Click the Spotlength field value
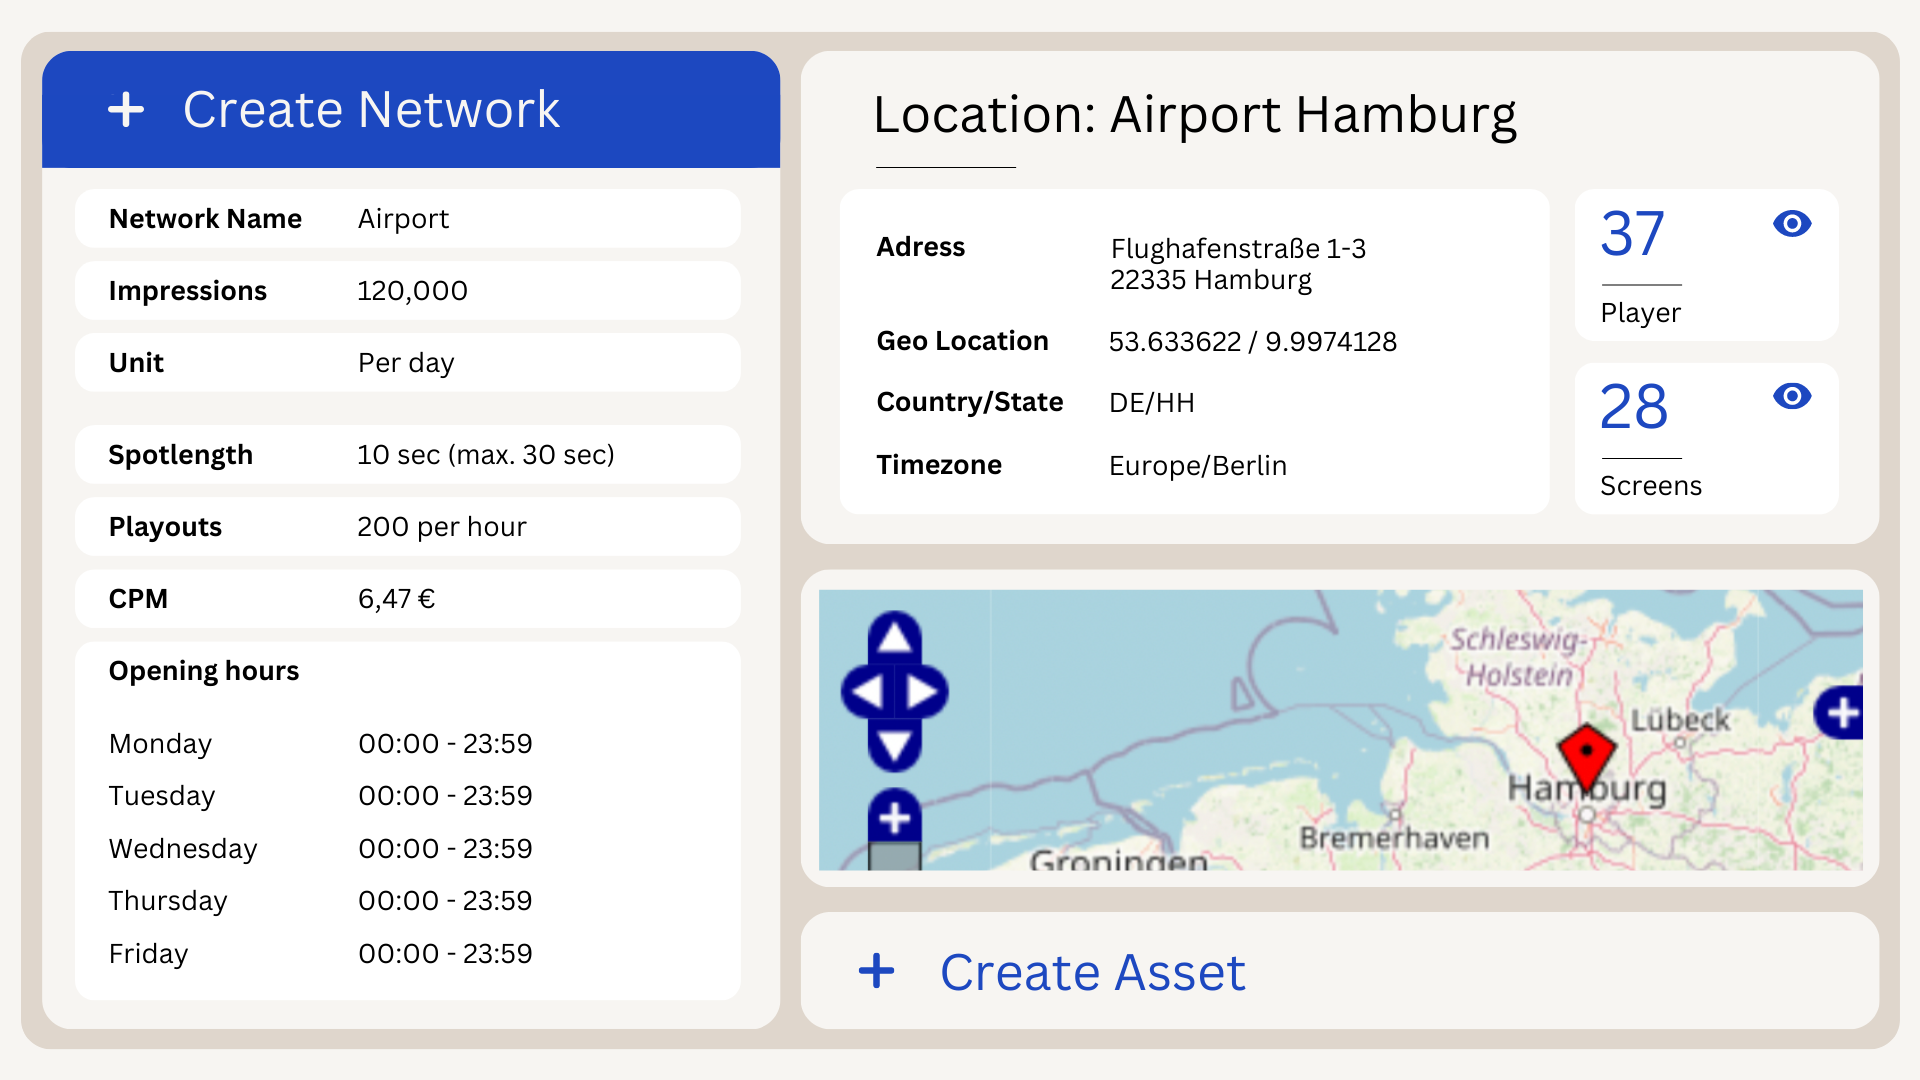Image resolution: width=1920 pixels, height=1080 pixels. coord(485,455)
